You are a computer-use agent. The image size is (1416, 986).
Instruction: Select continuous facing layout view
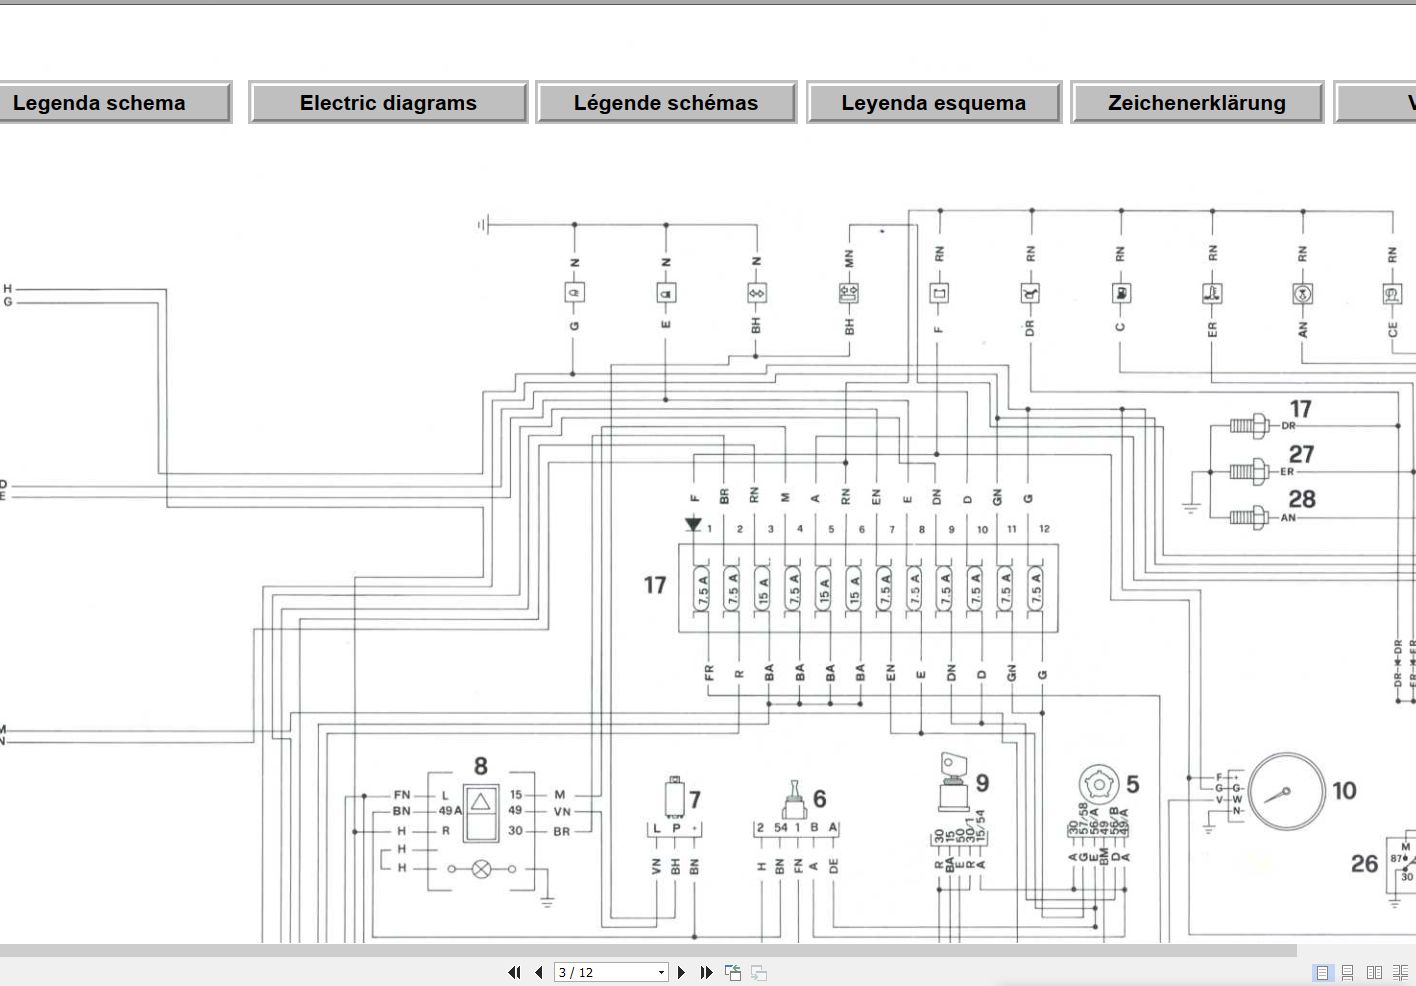tap(1400, 972)
